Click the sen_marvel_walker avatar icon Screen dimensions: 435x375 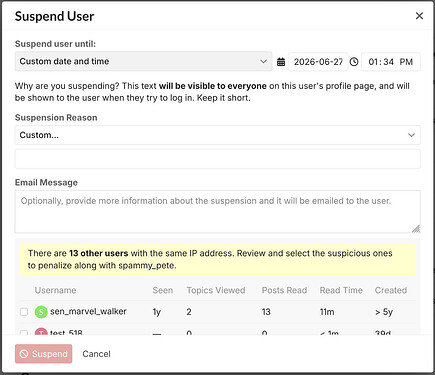[41, 312]
